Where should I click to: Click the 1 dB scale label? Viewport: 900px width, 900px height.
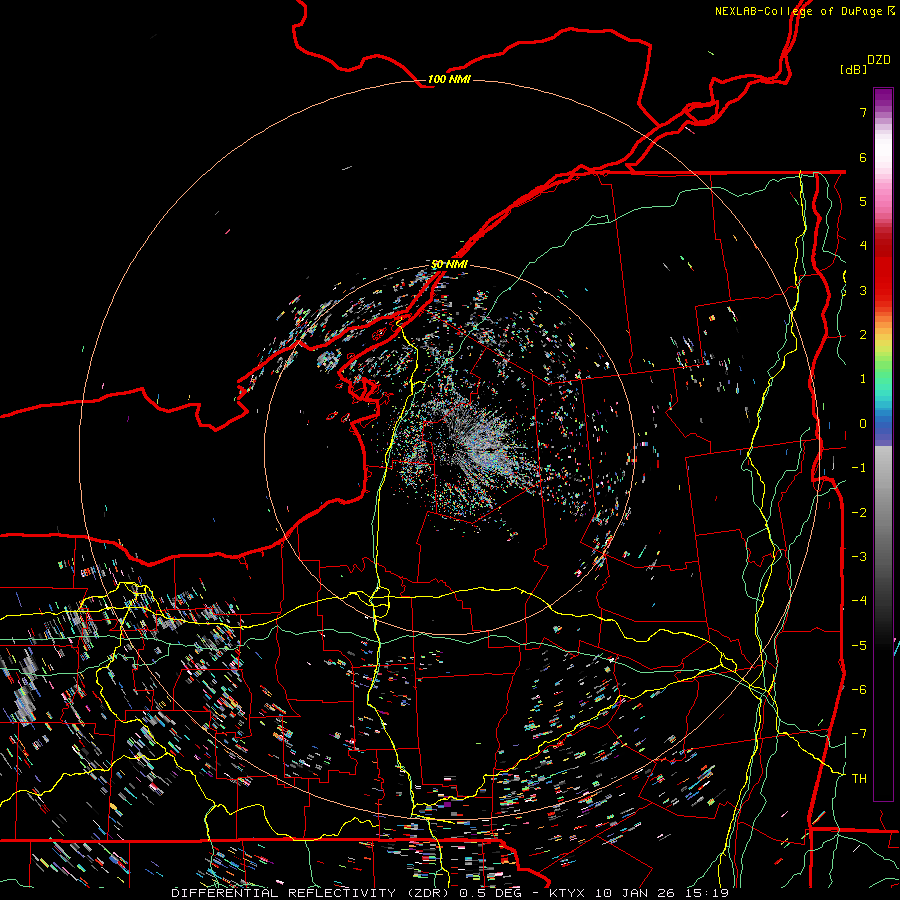863,379
